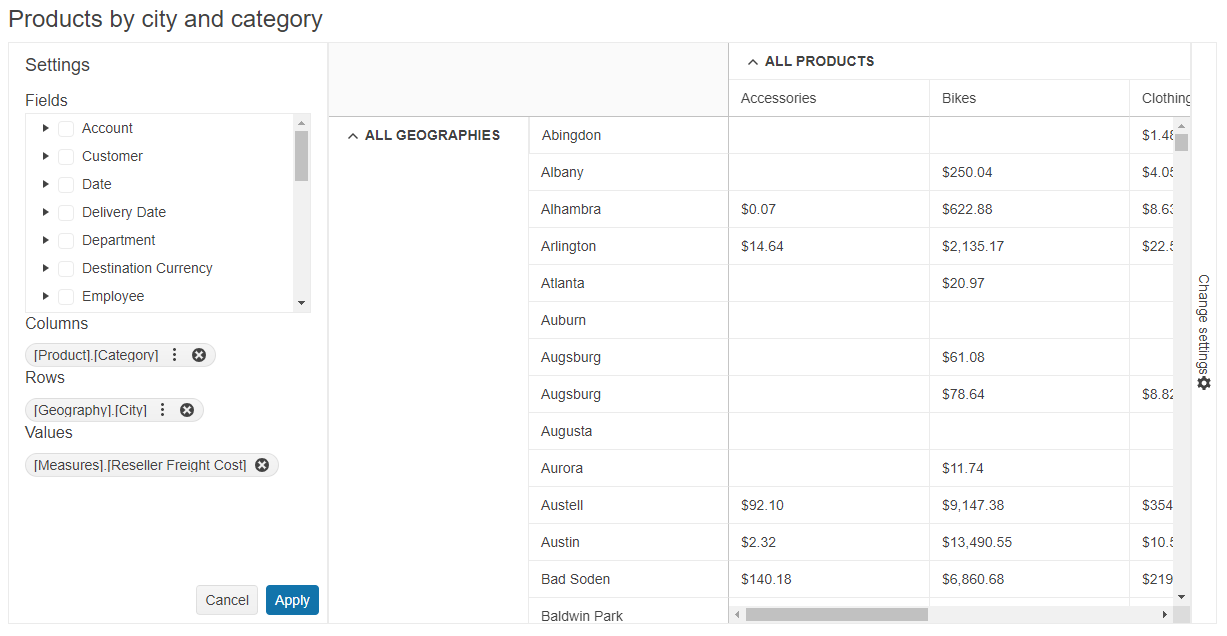Select the Employee field checkbox
The height and width of the screenshot is (636, 1227).
tap(67, 296)
